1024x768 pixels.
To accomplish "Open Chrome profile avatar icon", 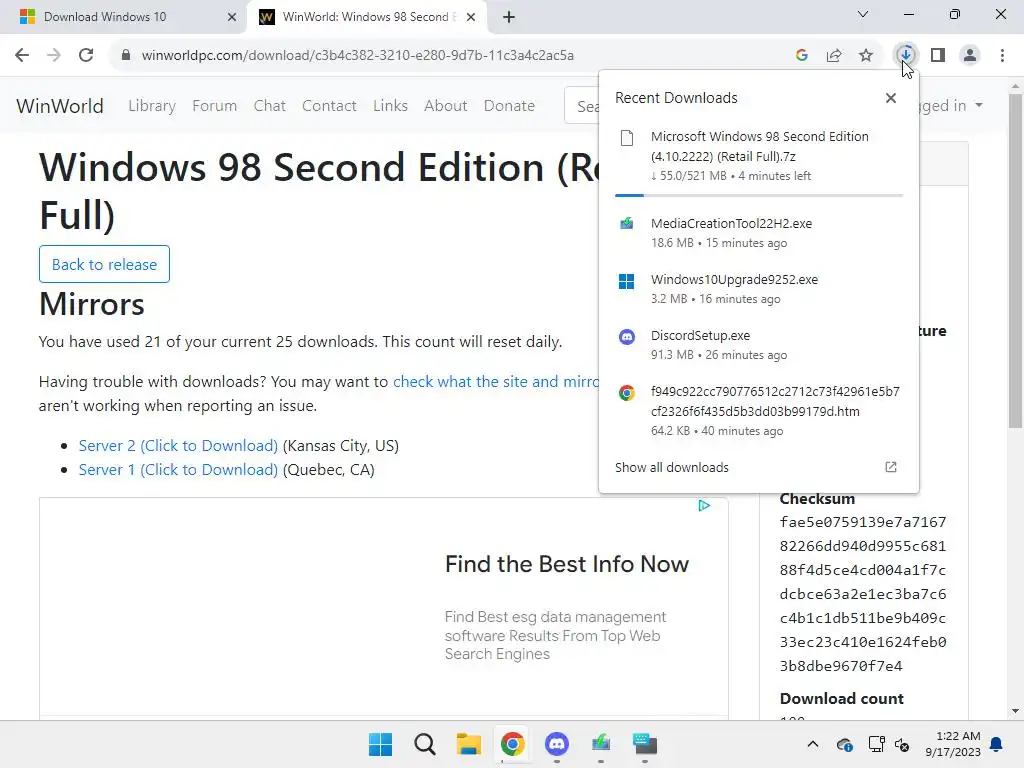I will click(970, 56).
